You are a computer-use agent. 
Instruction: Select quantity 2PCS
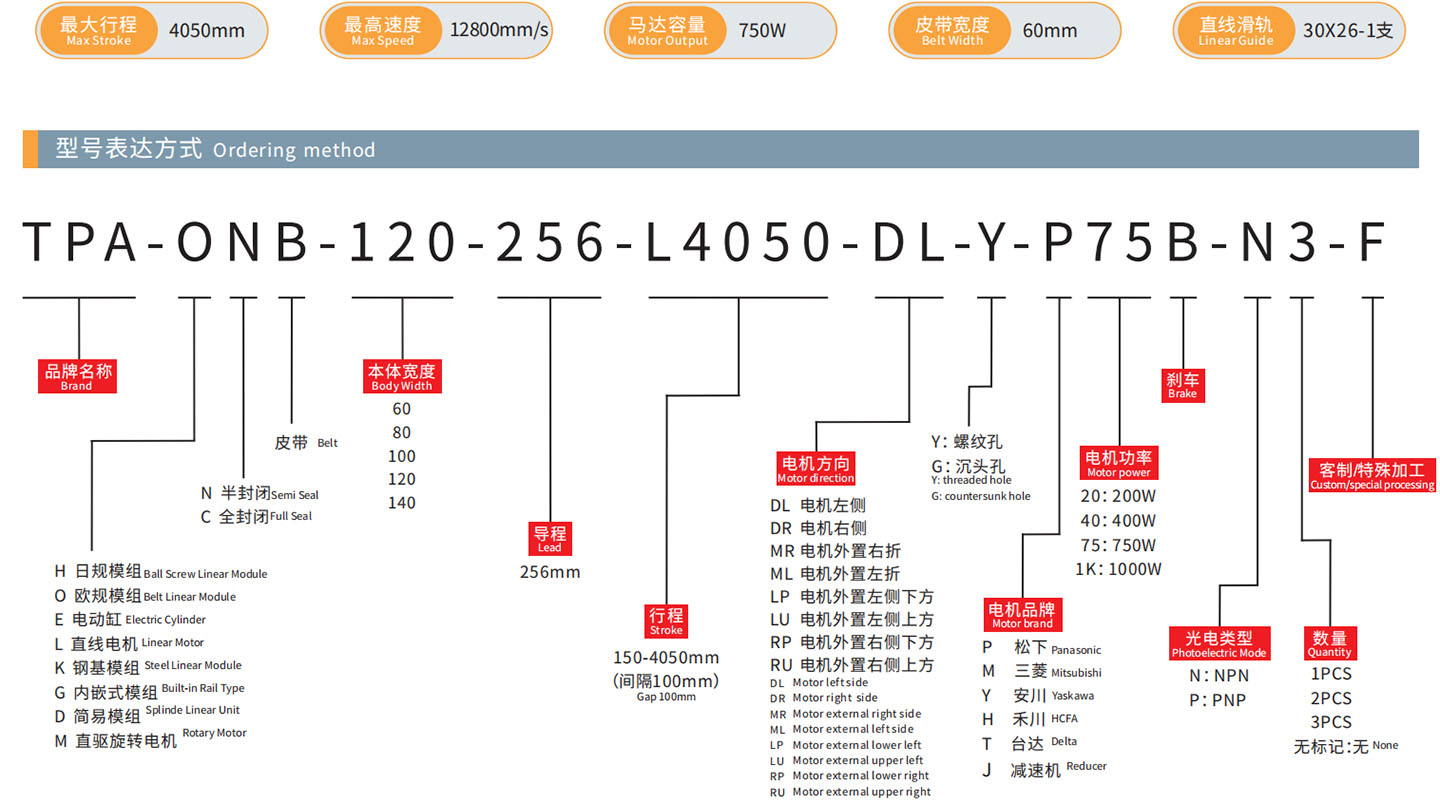(x=1331, y=698)
